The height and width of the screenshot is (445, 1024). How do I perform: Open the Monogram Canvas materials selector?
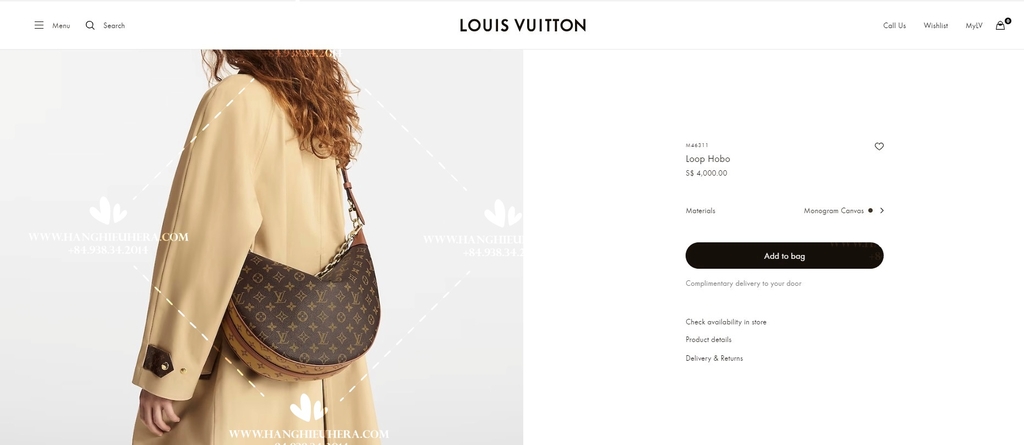[833, 210]
